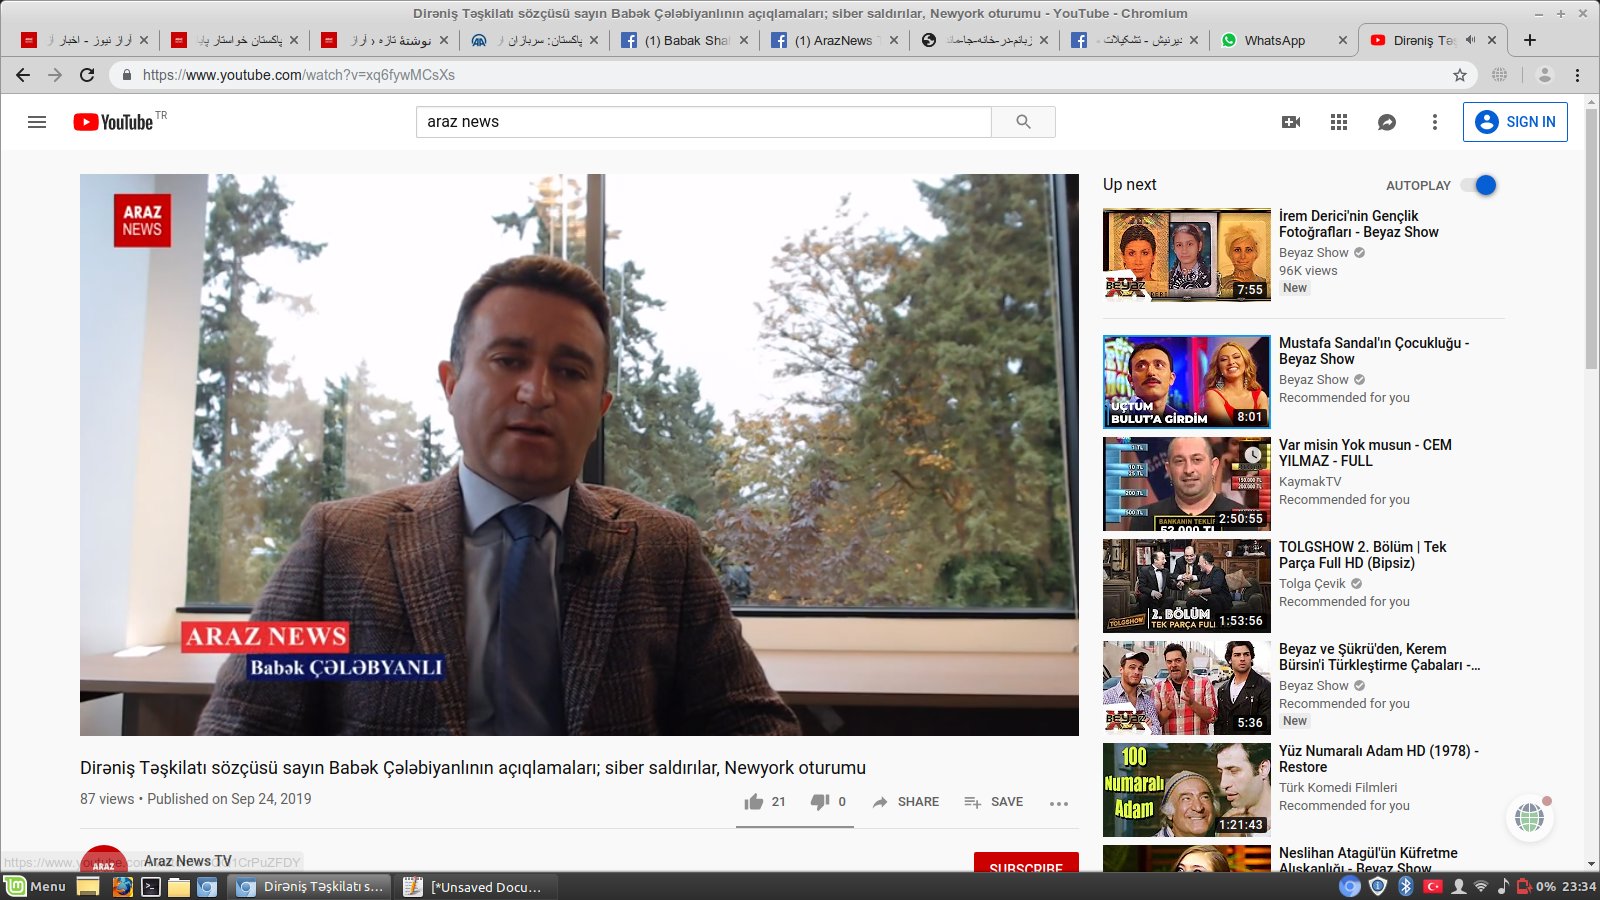Open the YouTube apps grid icon

[x=1339, y=122]
